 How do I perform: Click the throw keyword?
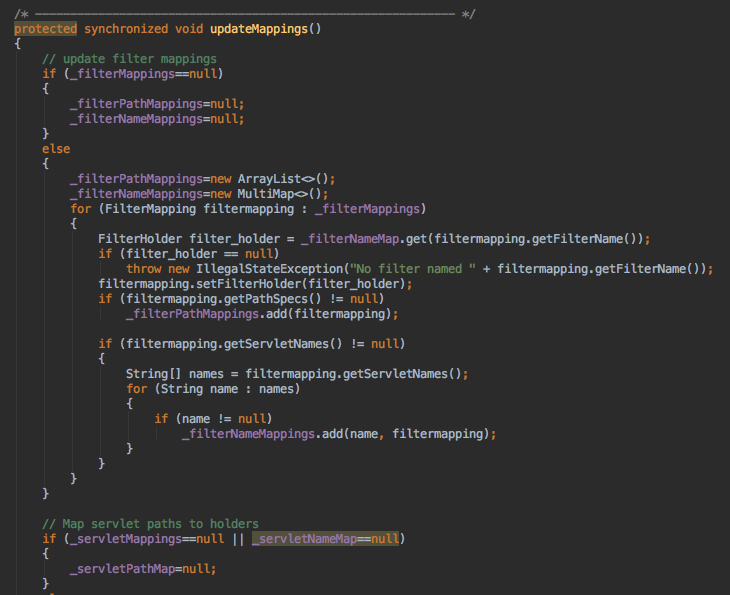[x=145, y=268]
